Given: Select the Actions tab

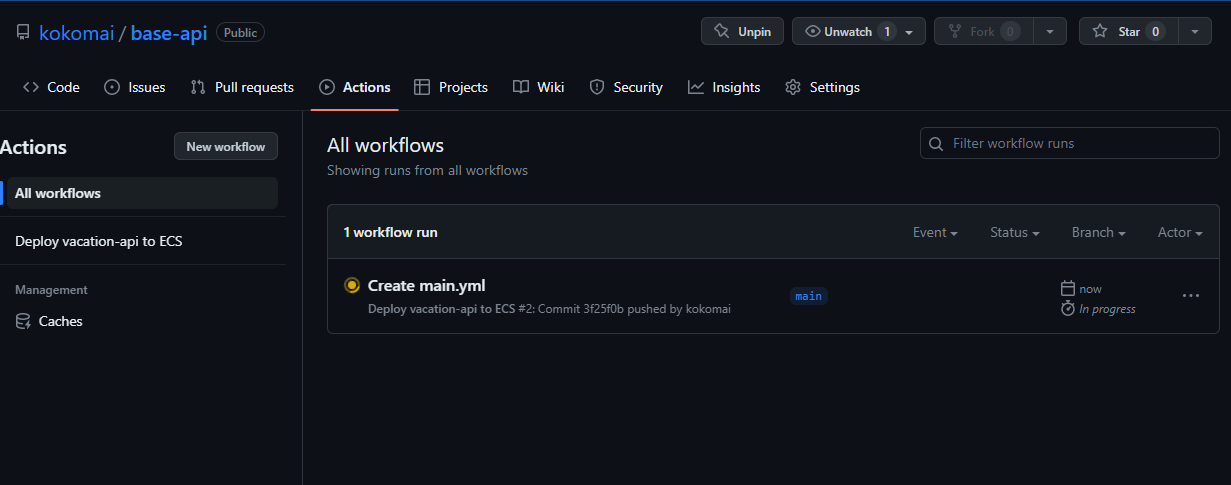Looking at the screenshot, I should pos(354,87).
